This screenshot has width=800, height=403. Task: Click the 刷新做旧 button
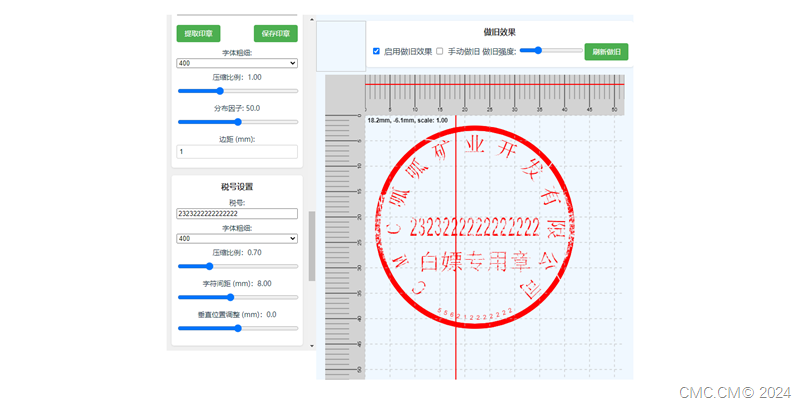[x=606, y=52]
